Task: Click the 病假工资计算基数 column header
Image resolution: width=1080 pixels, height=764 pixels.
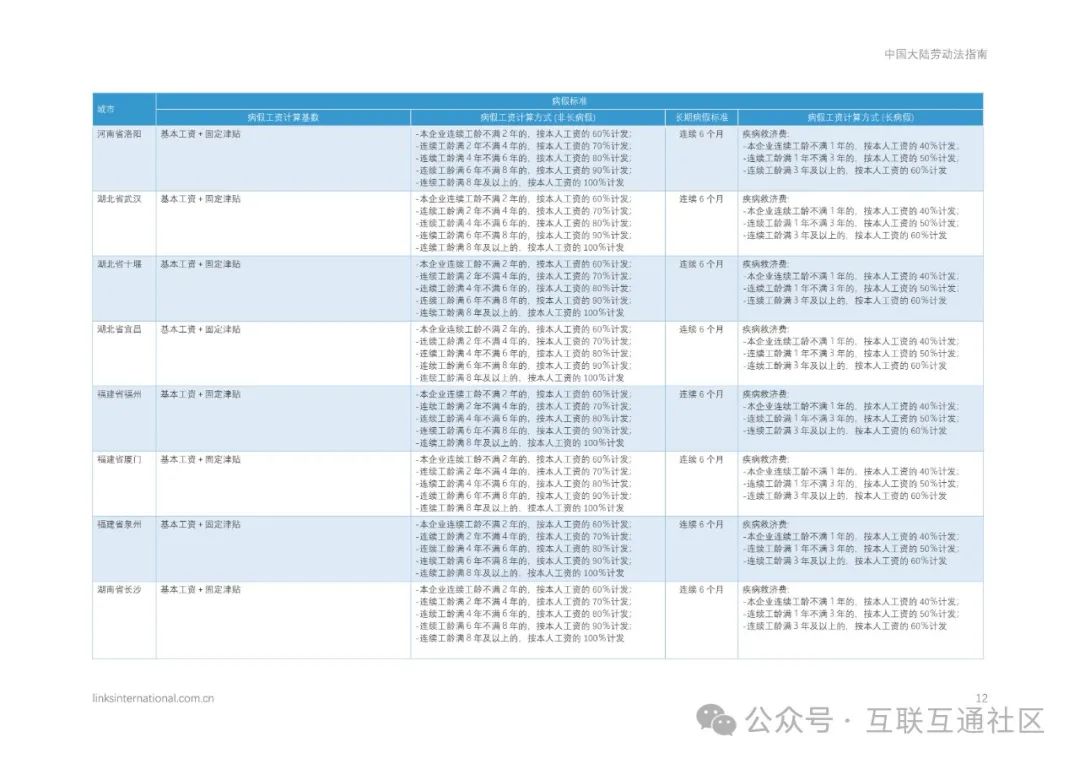Action: point(283,118)
